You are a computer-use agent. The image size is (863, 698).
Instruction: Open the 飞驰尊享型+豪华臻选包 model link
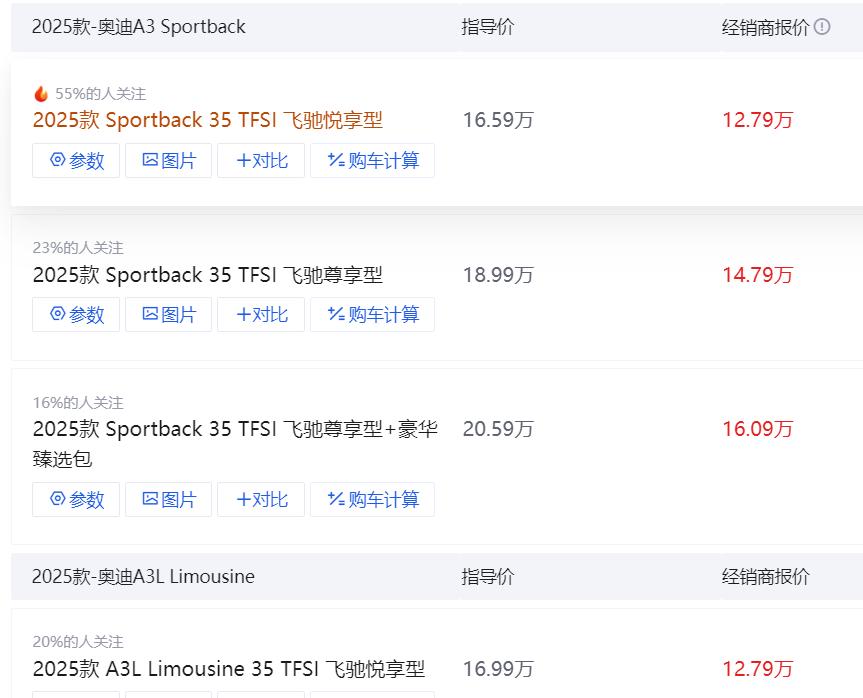(x=234, y=429)
